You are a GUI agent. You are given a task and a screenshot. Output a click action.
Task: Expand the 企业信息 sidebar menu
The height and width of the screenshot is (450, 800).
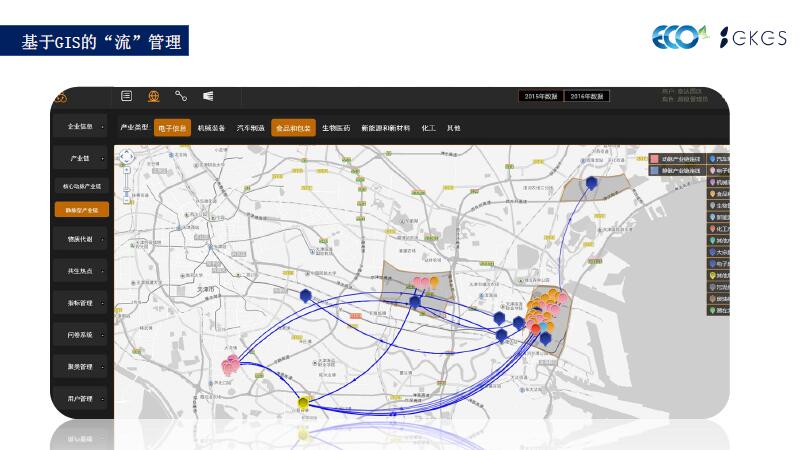[80, 127]
